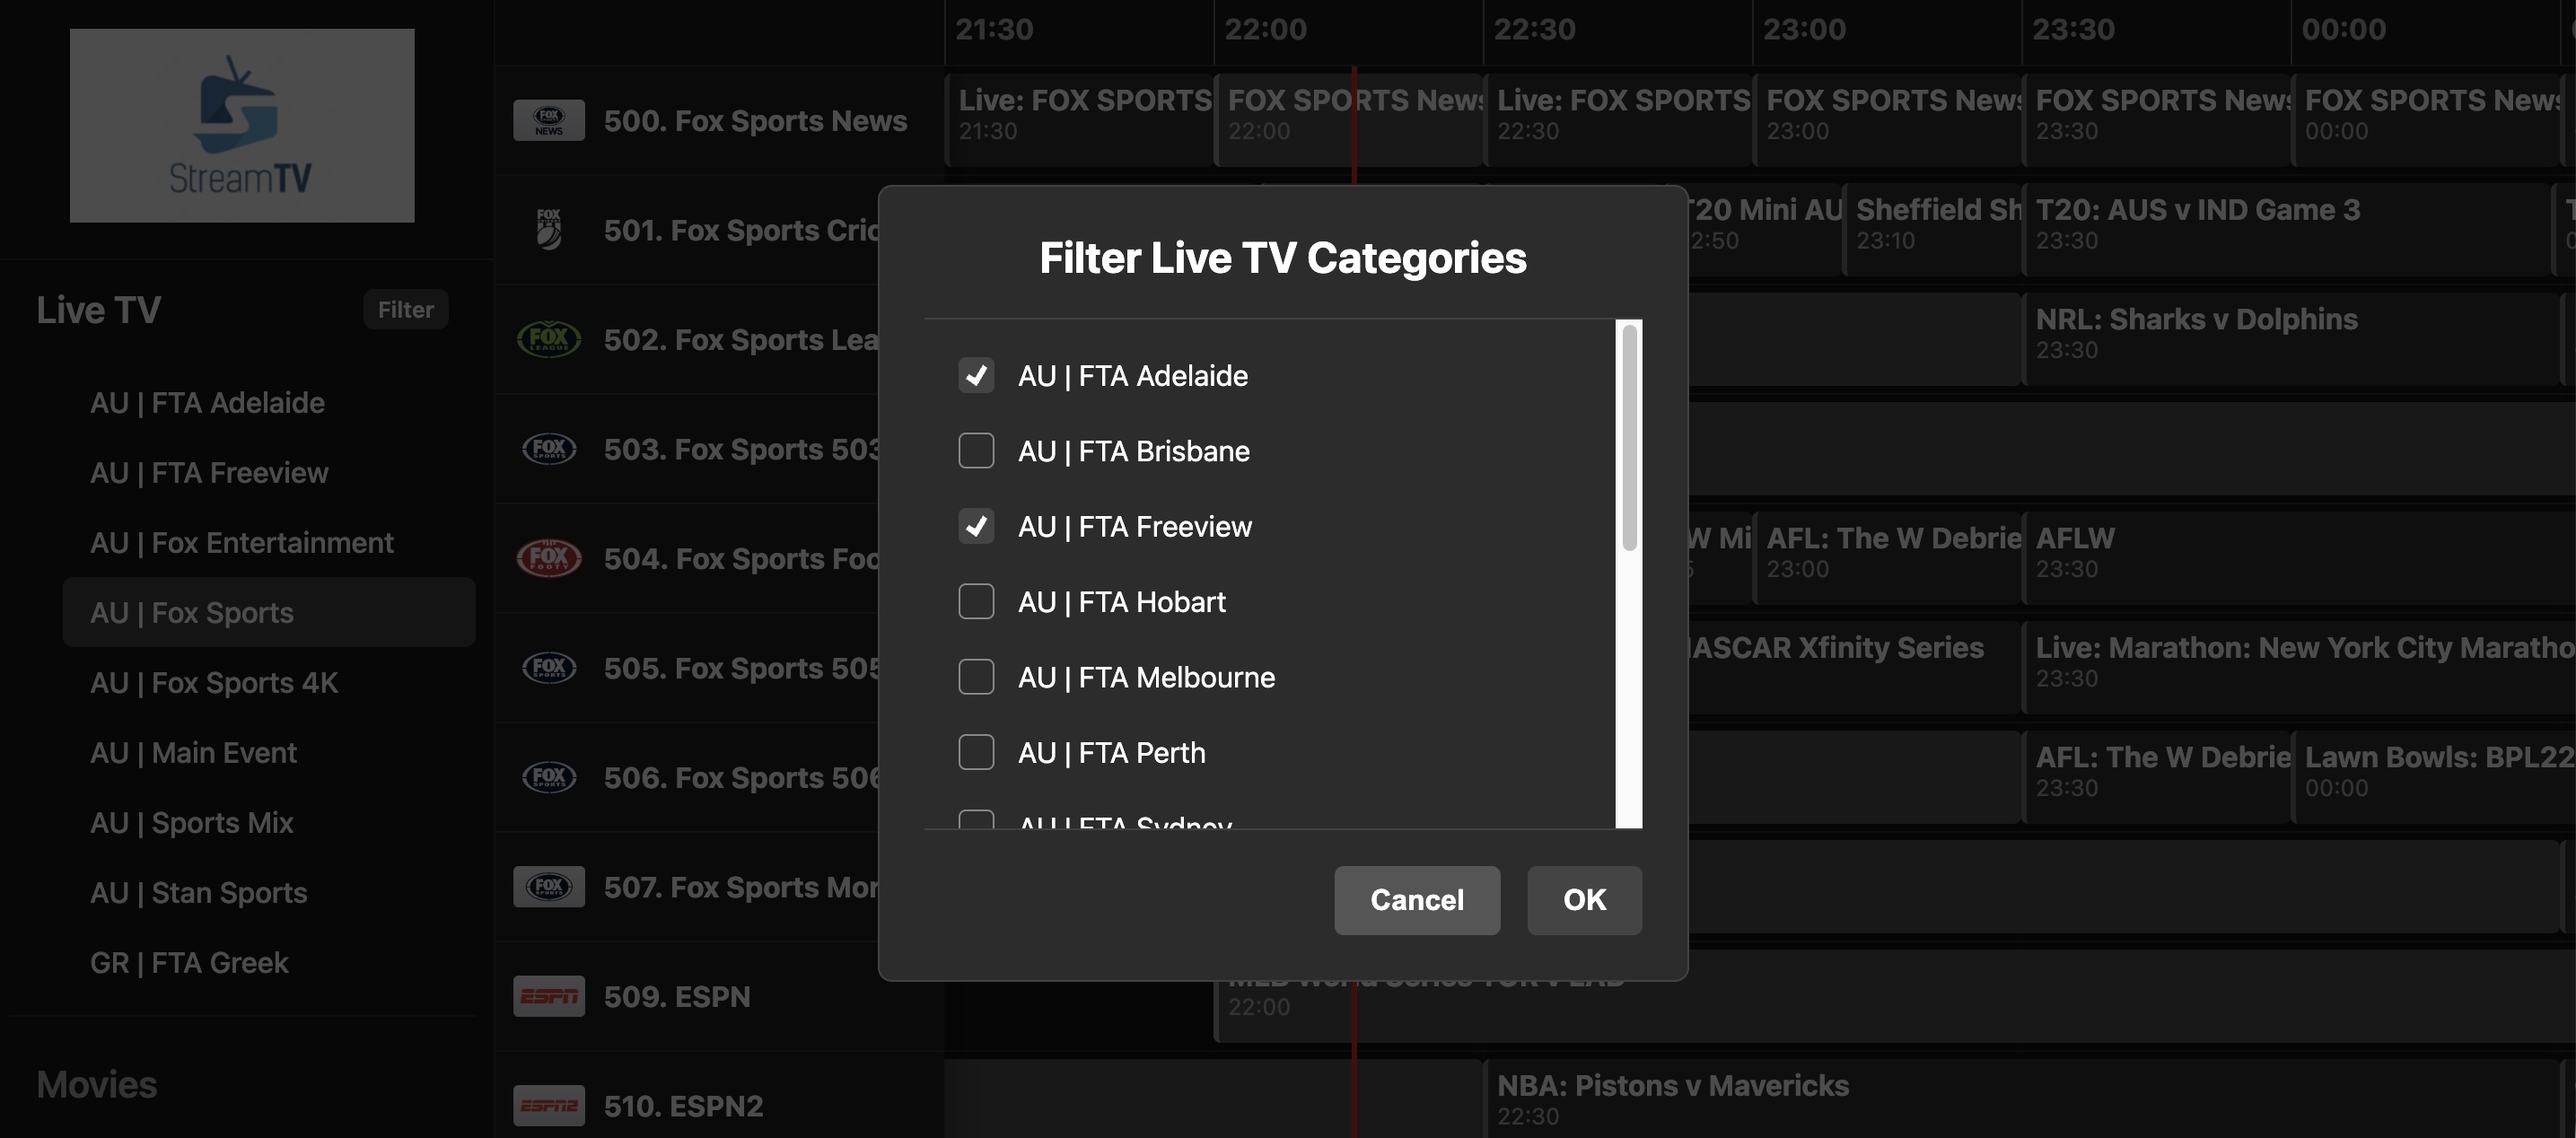2576x1138 pixels.
Task: Open AU | Stan Sports category
Action: (x=199, y=892)
